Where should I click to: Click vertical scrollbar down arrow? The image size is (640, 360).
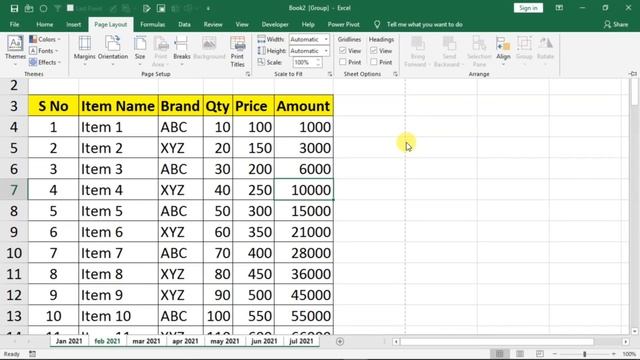[634, 331]
